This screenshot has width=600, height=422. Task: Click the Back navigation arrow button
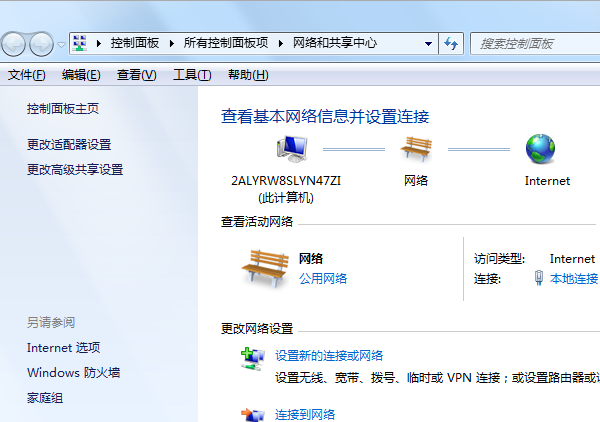(x=14, y=44)
